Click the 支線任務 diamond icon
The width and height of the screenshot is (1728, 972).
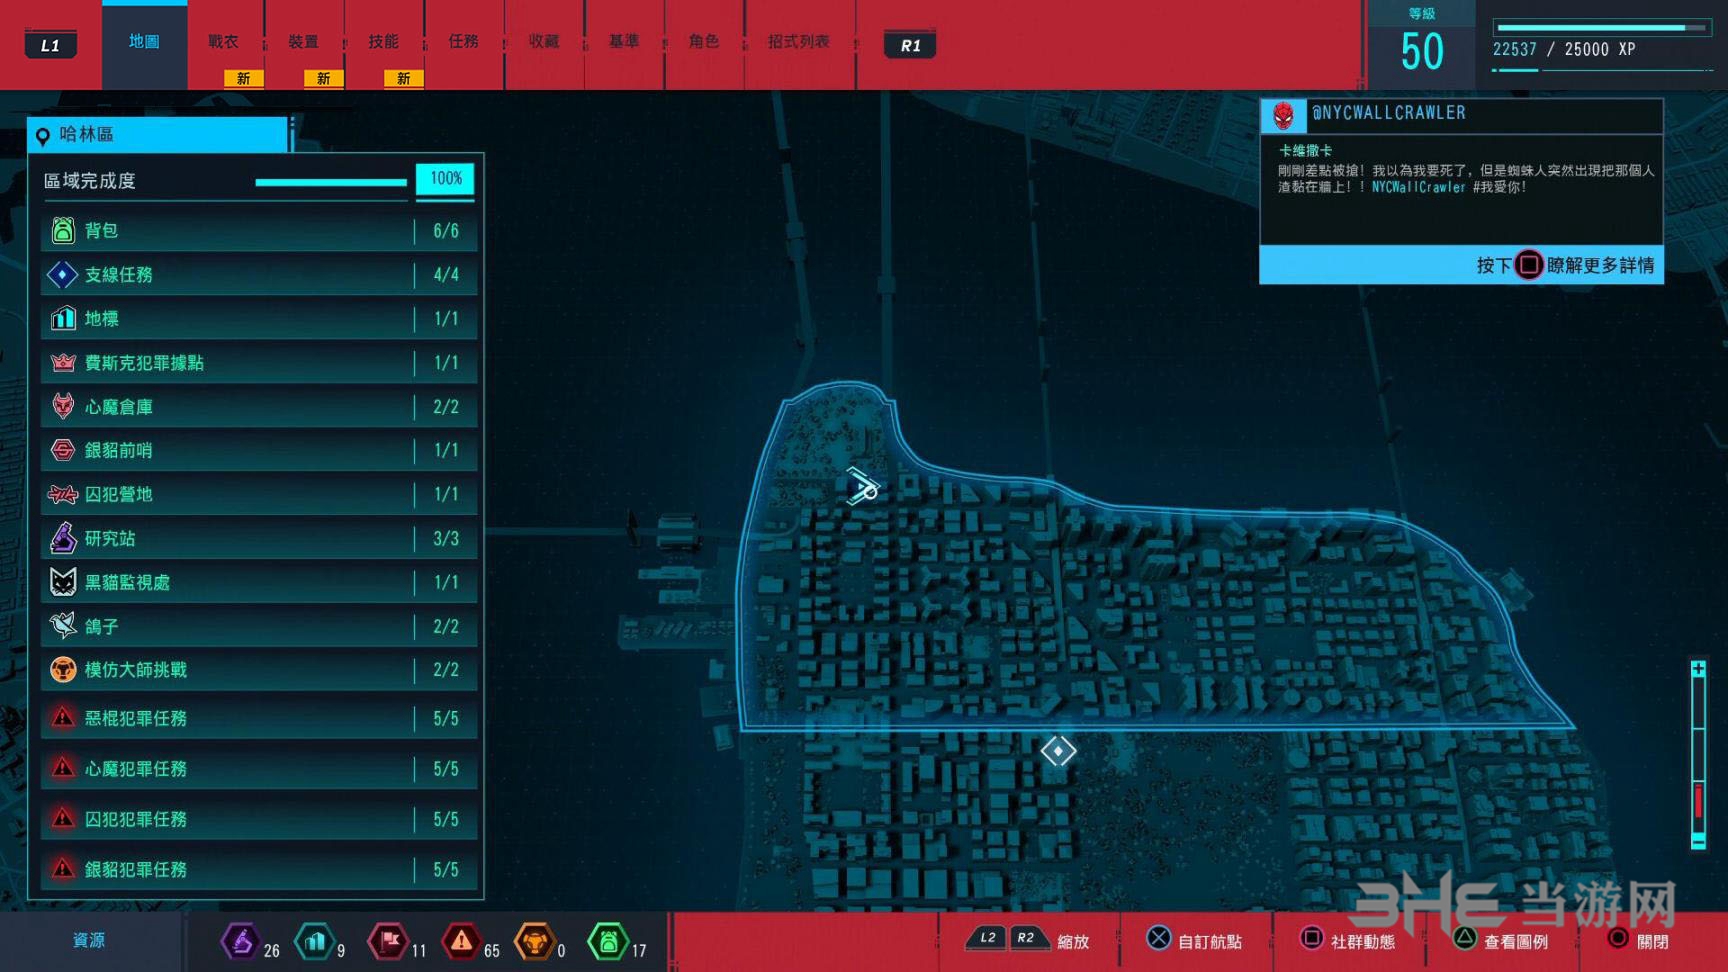(x=62, y=274)
